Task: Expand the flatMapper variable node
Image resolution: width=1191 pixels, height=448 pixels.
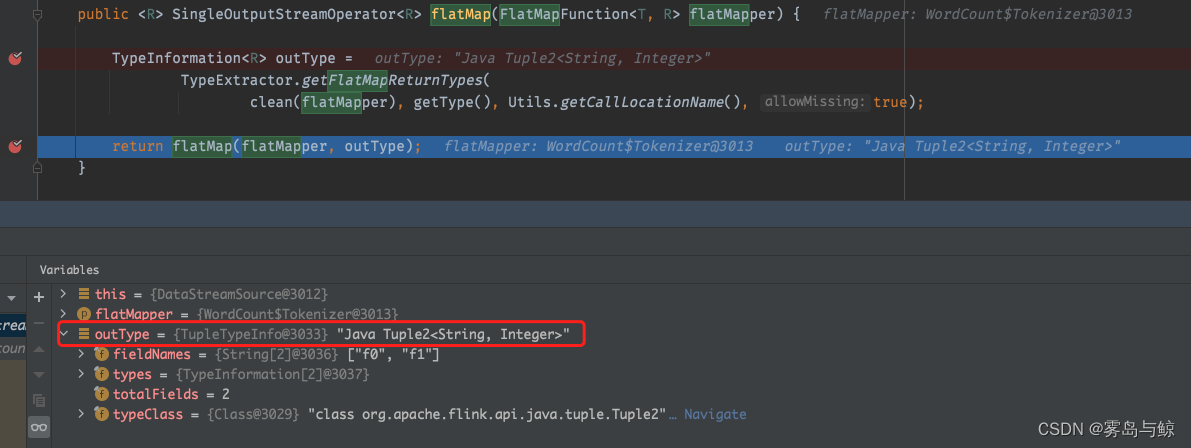Action: pos(65,314)
